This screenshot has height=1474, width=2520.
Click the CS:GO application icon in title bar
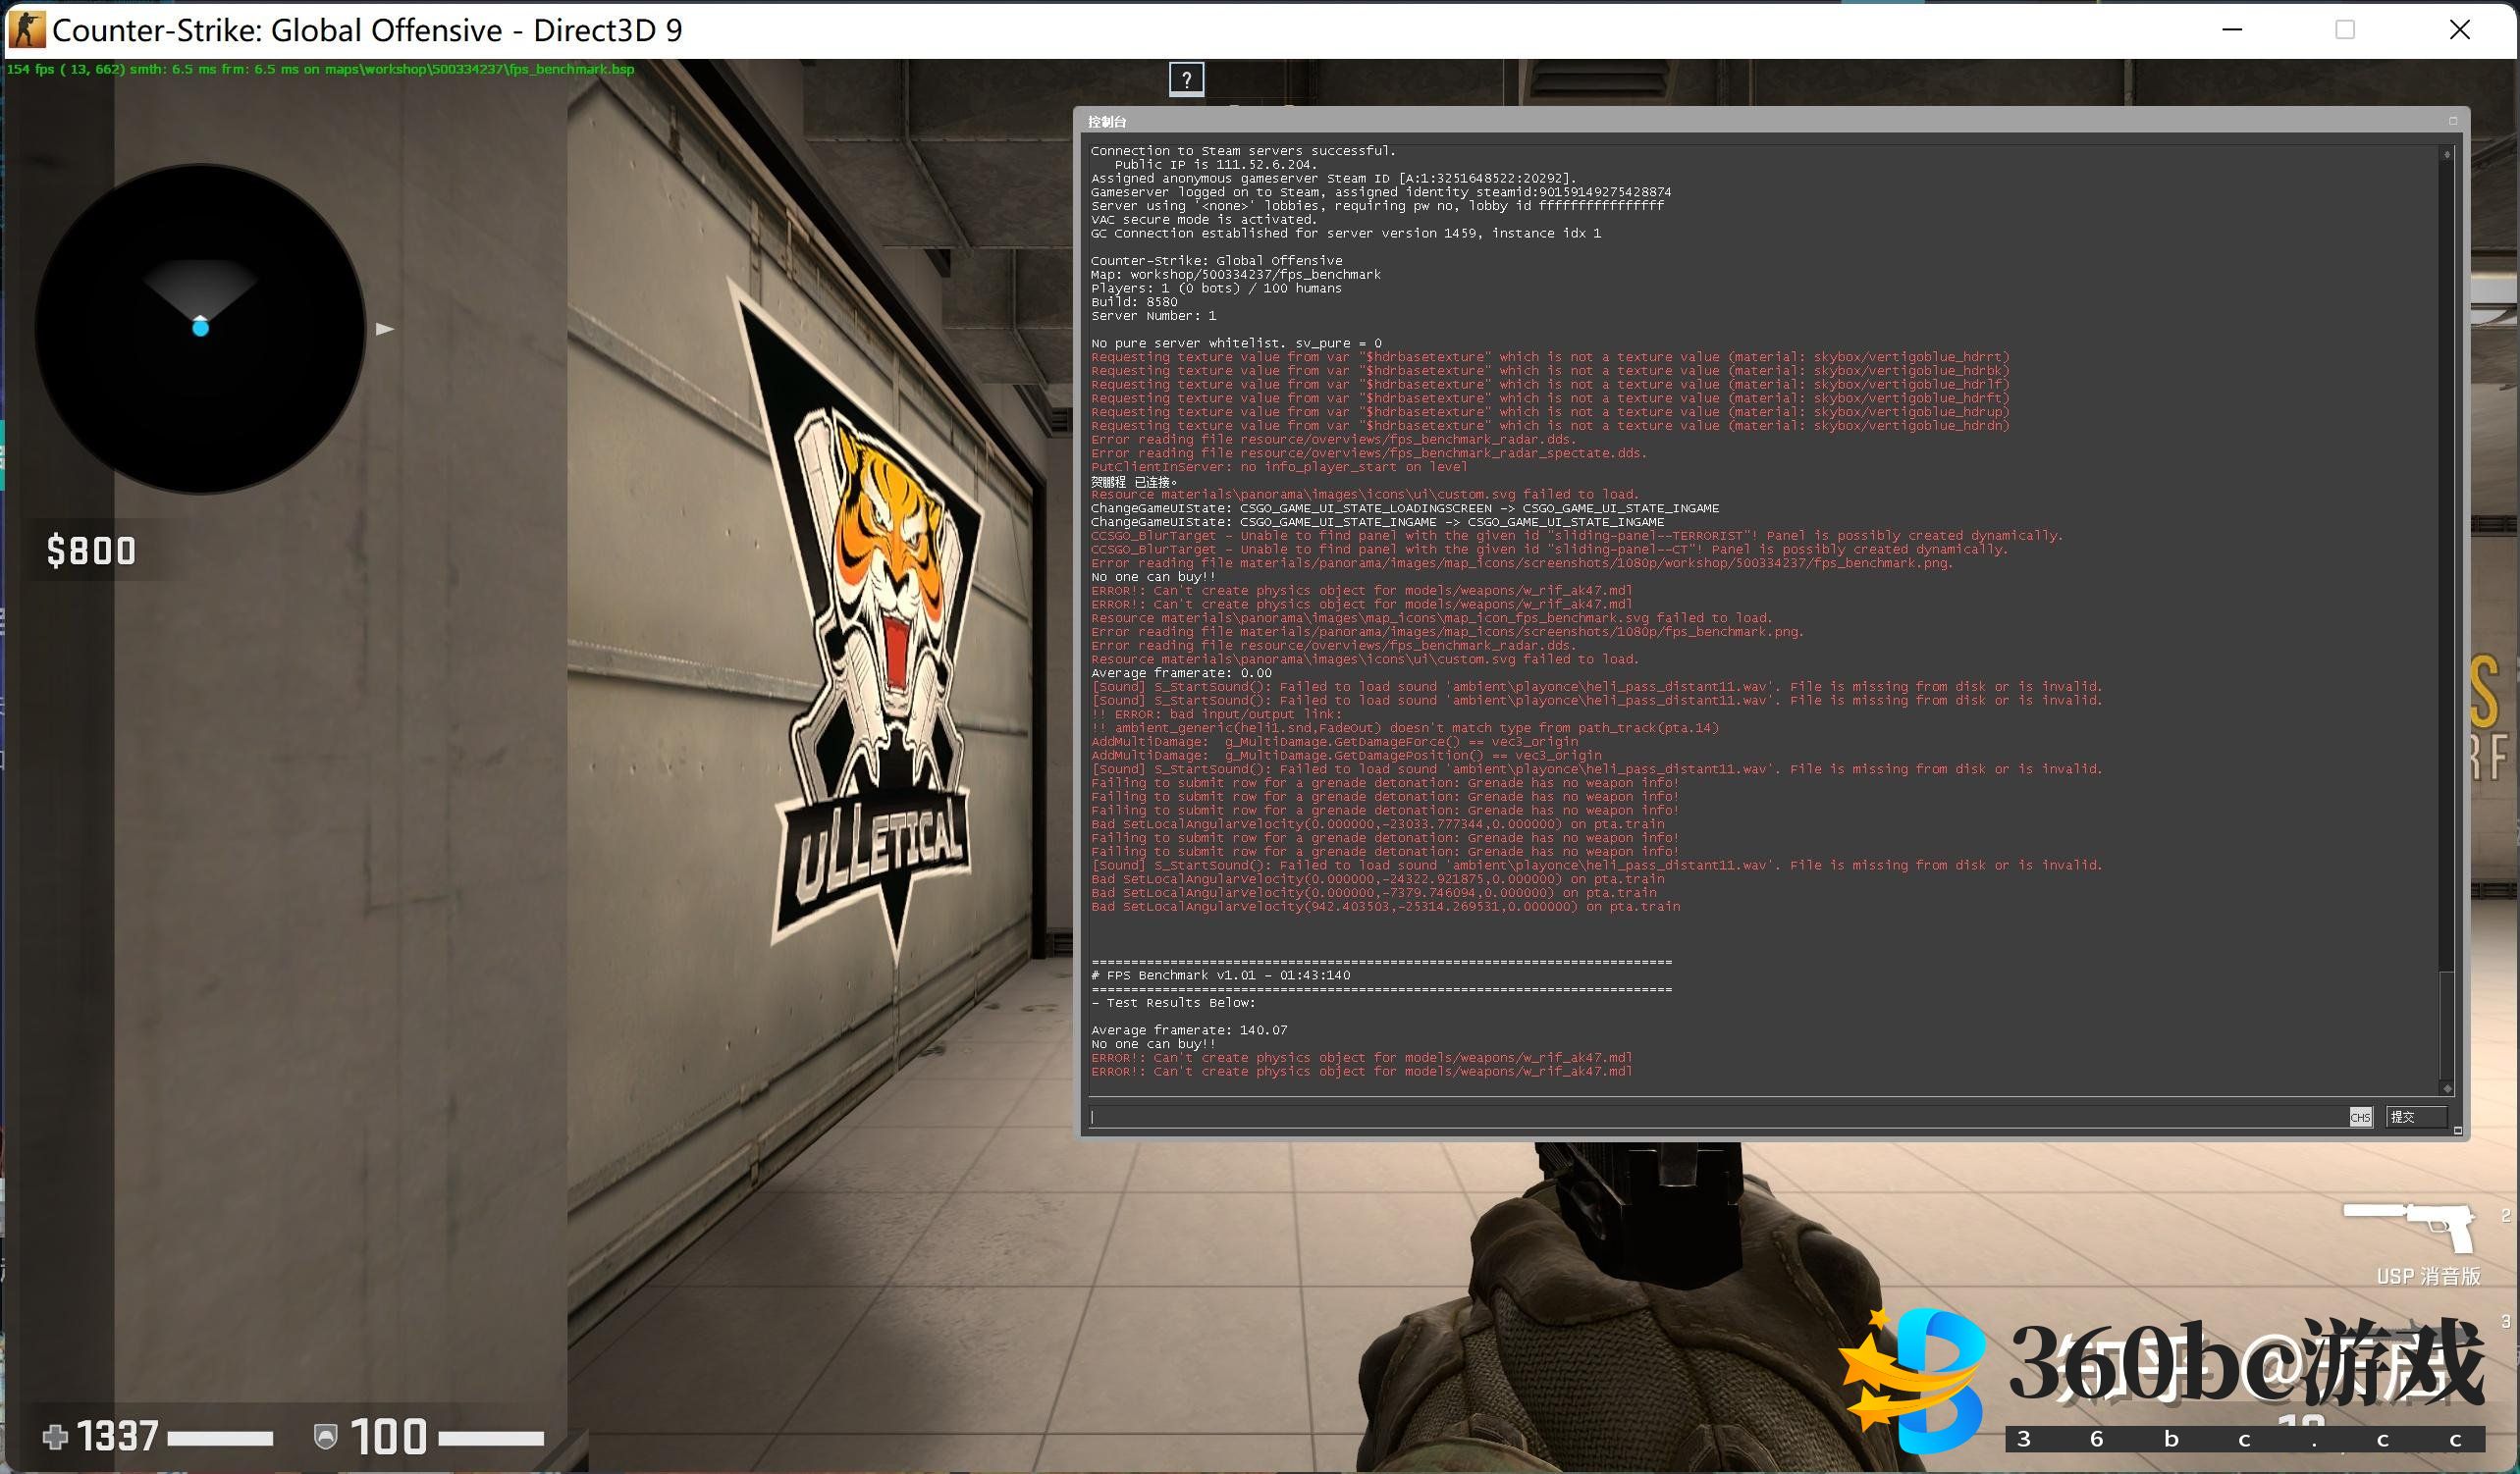coord(27,30)
